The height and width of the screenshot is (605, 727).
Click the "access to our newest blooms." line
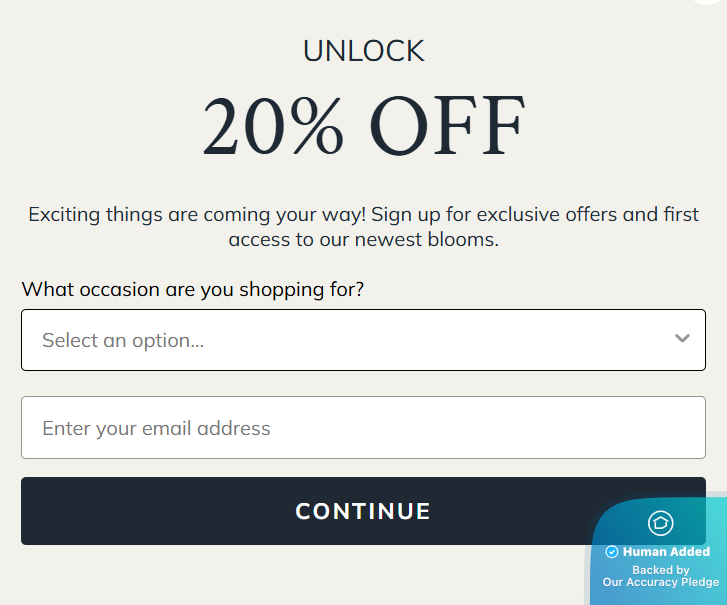[364, 240]
